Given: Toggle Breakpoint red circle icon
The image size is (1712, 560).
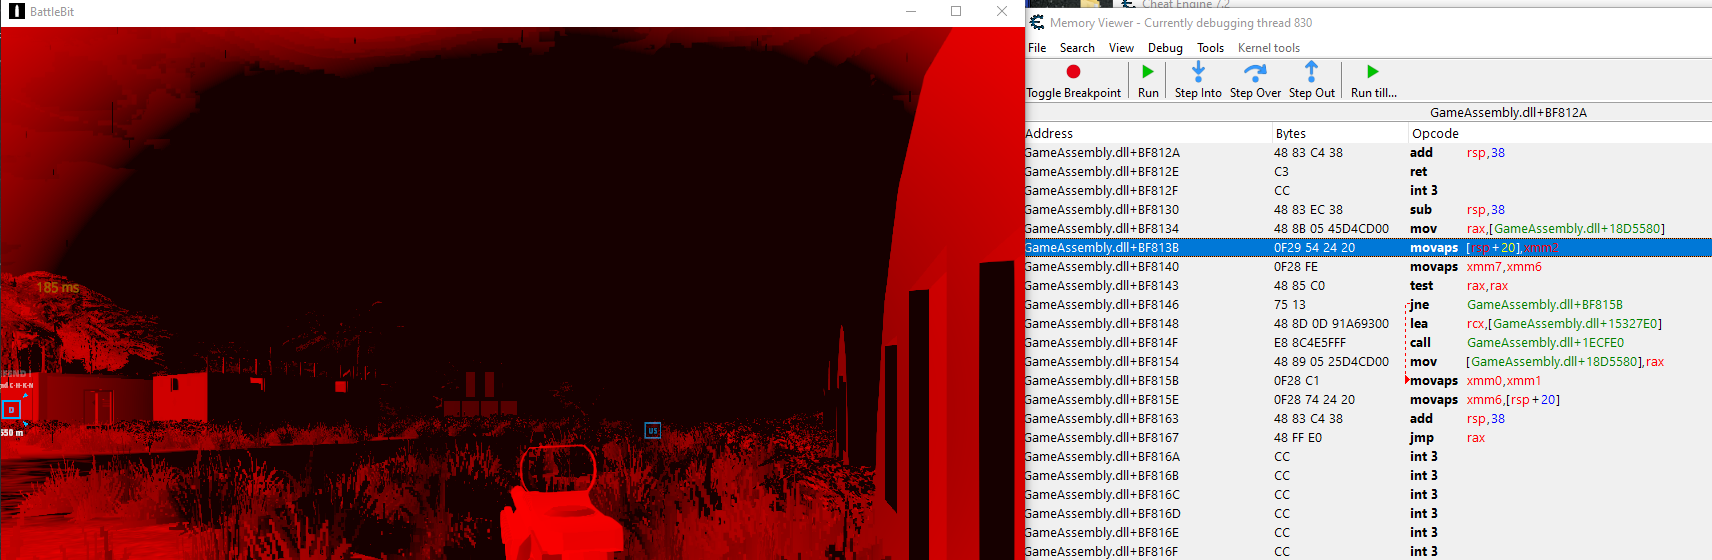Looking at the screenshot, I should tap(1073, 72).
